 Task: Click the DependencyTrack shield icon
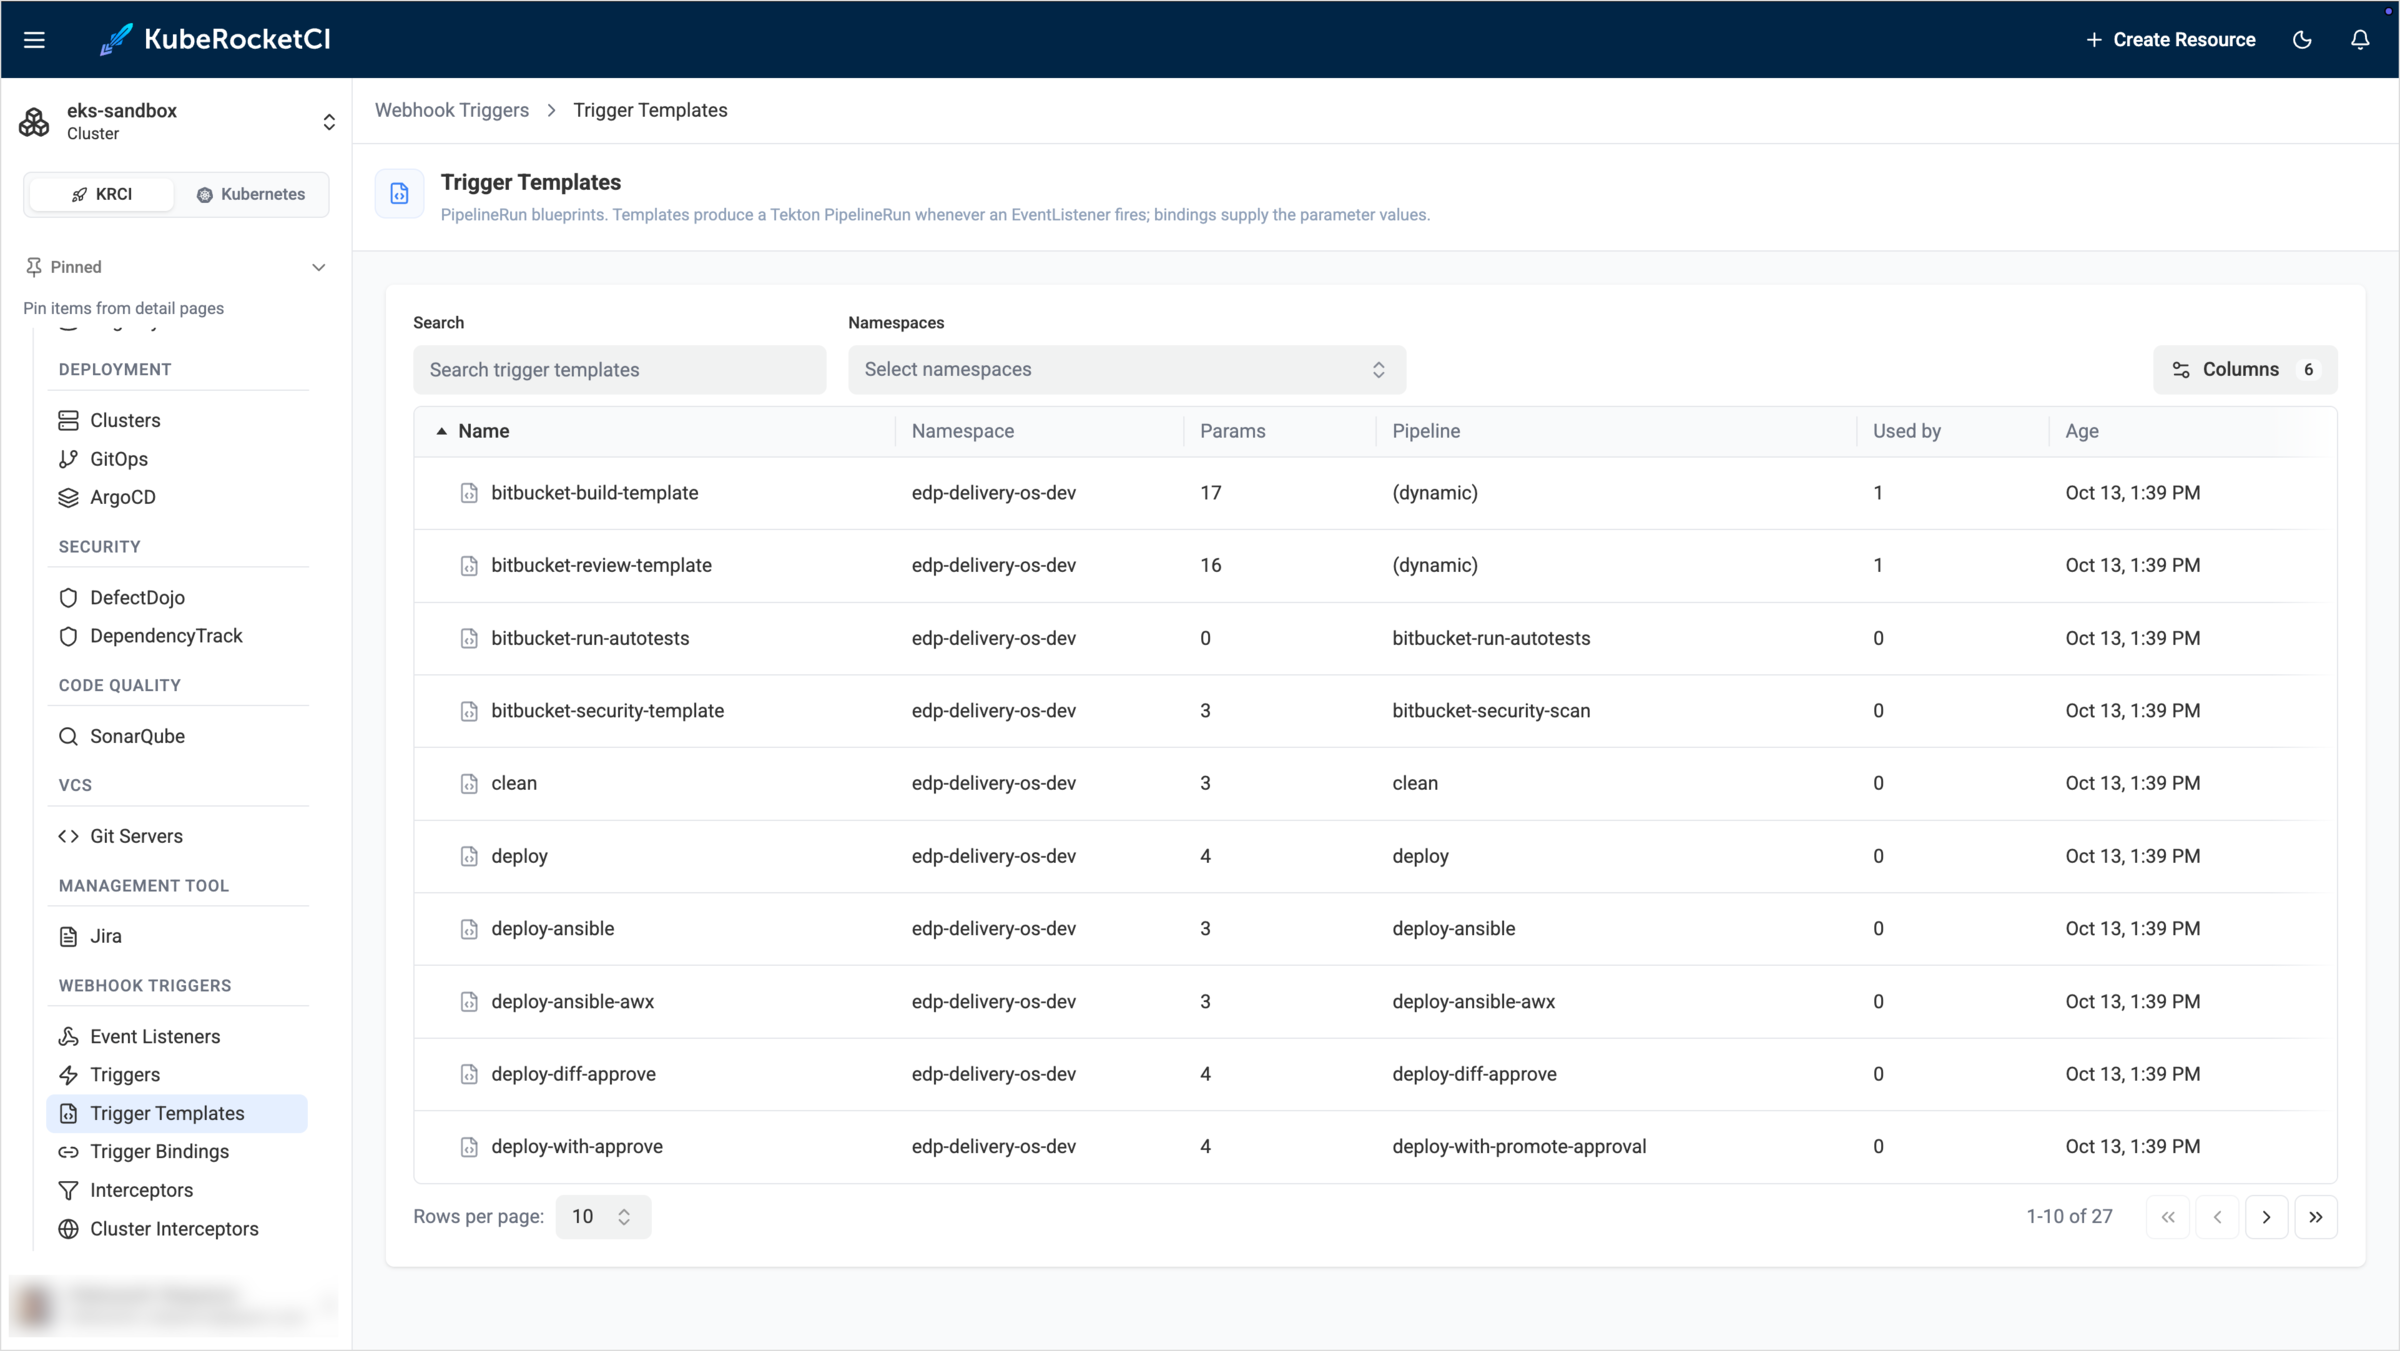(68, 636)
